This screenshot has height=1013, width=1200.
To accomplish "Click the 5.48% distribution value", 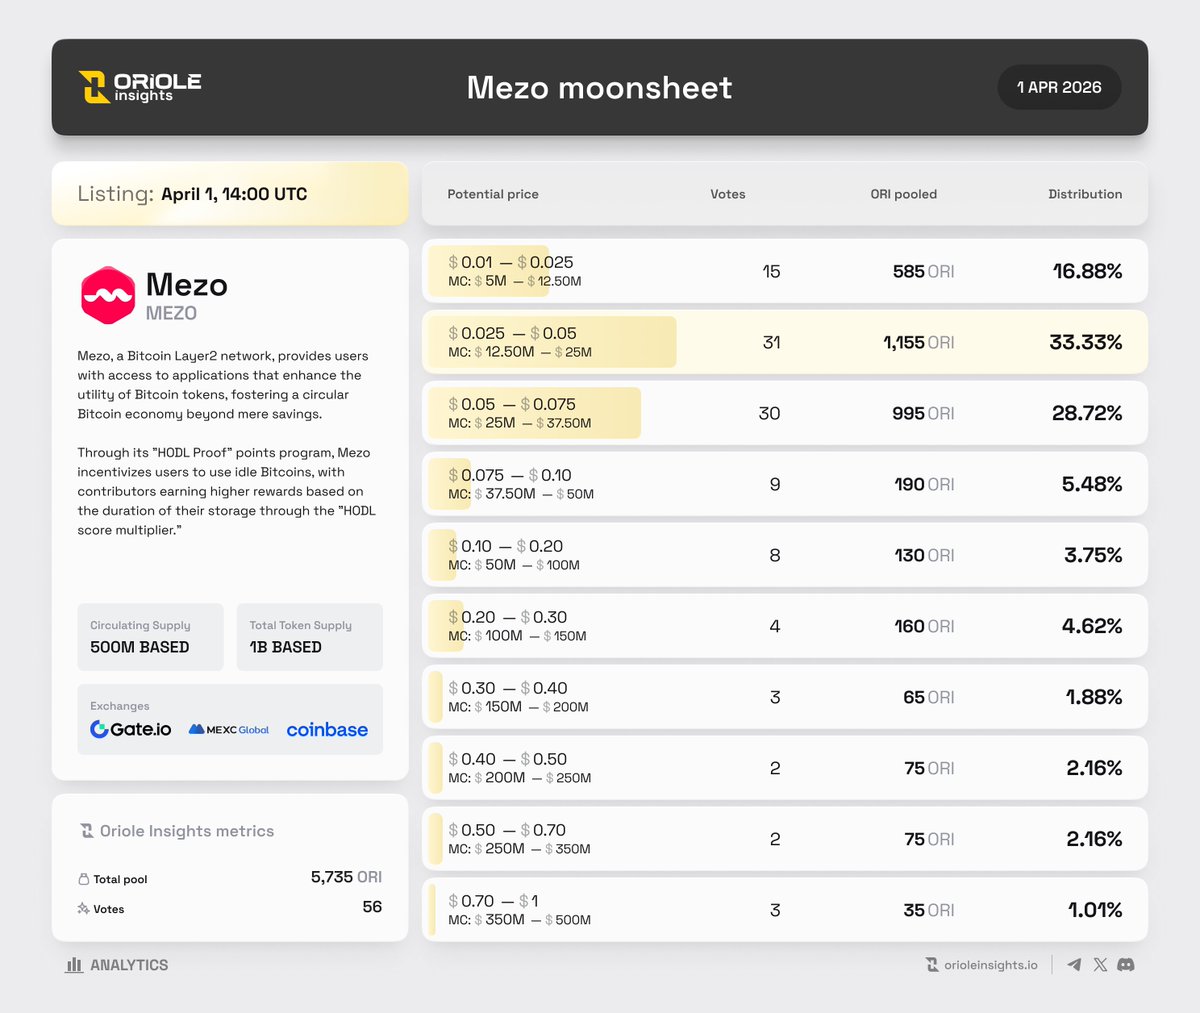I will point(1092,484).
